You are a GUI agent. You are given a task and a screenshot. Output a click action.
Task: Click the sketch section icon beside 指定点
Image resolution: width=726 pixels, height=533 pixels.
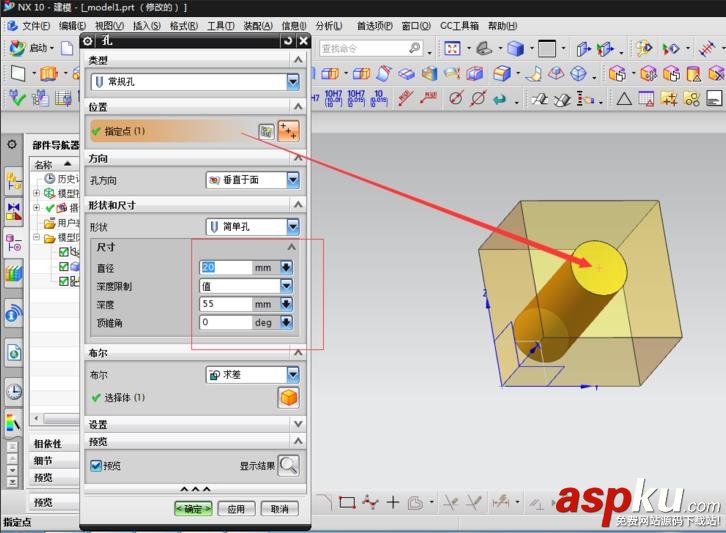pos(266,132)
